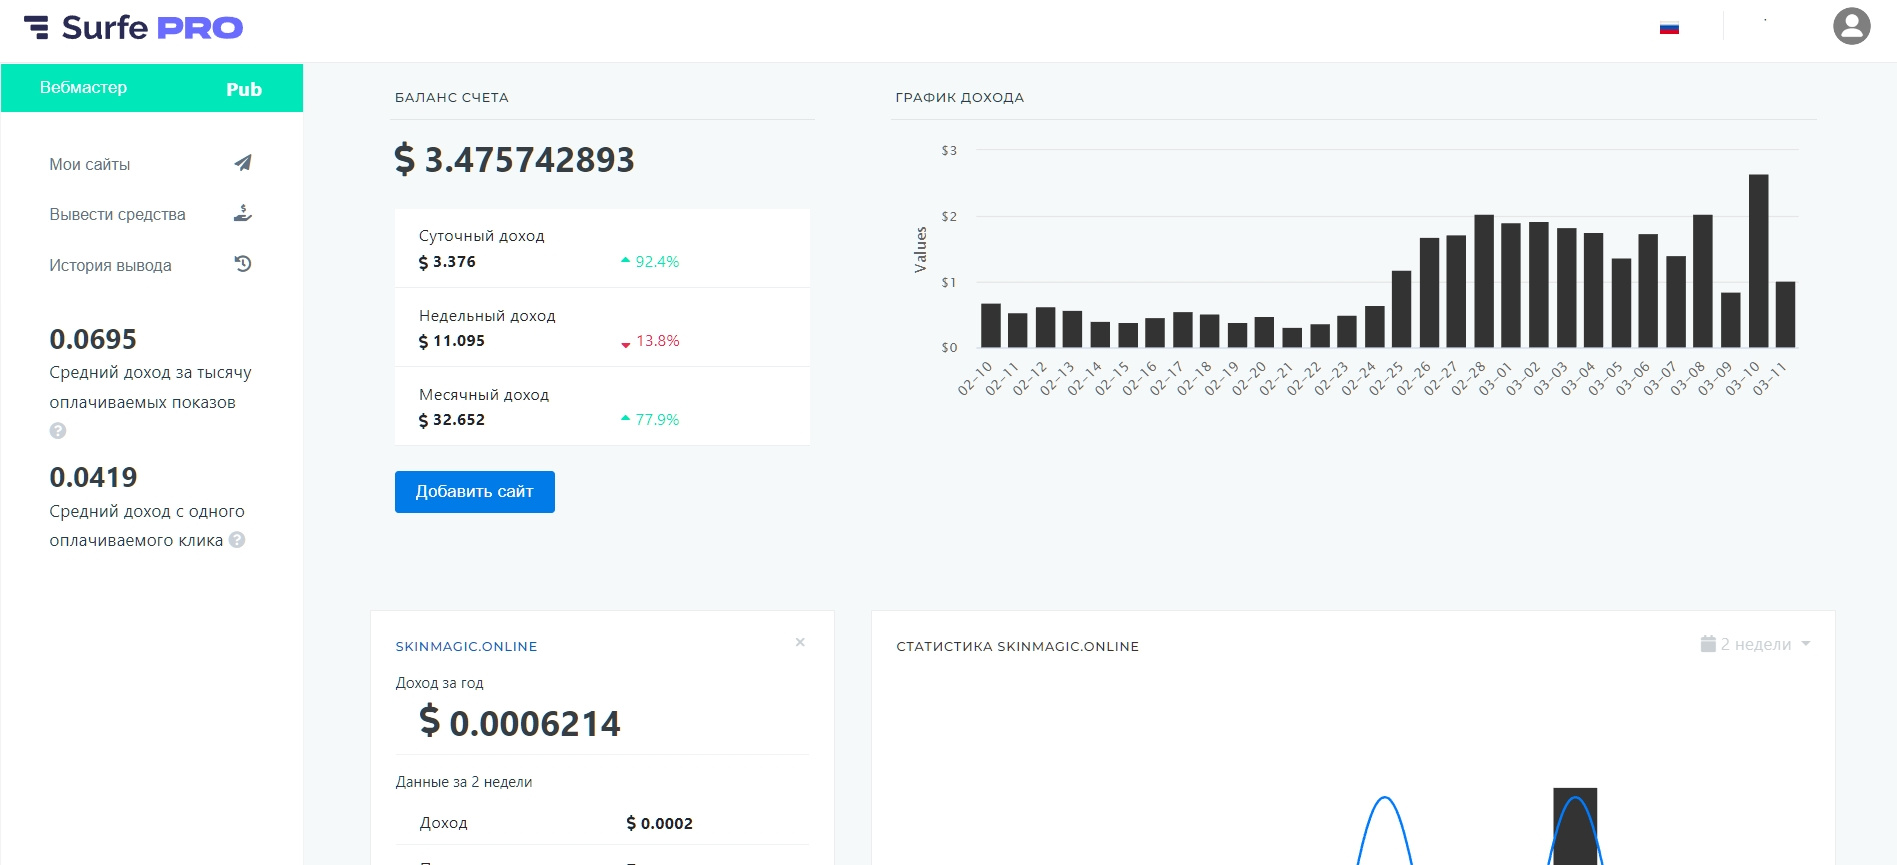
Task: Click the help icon under the 0.0695 description
Action: tap(58, 431)
